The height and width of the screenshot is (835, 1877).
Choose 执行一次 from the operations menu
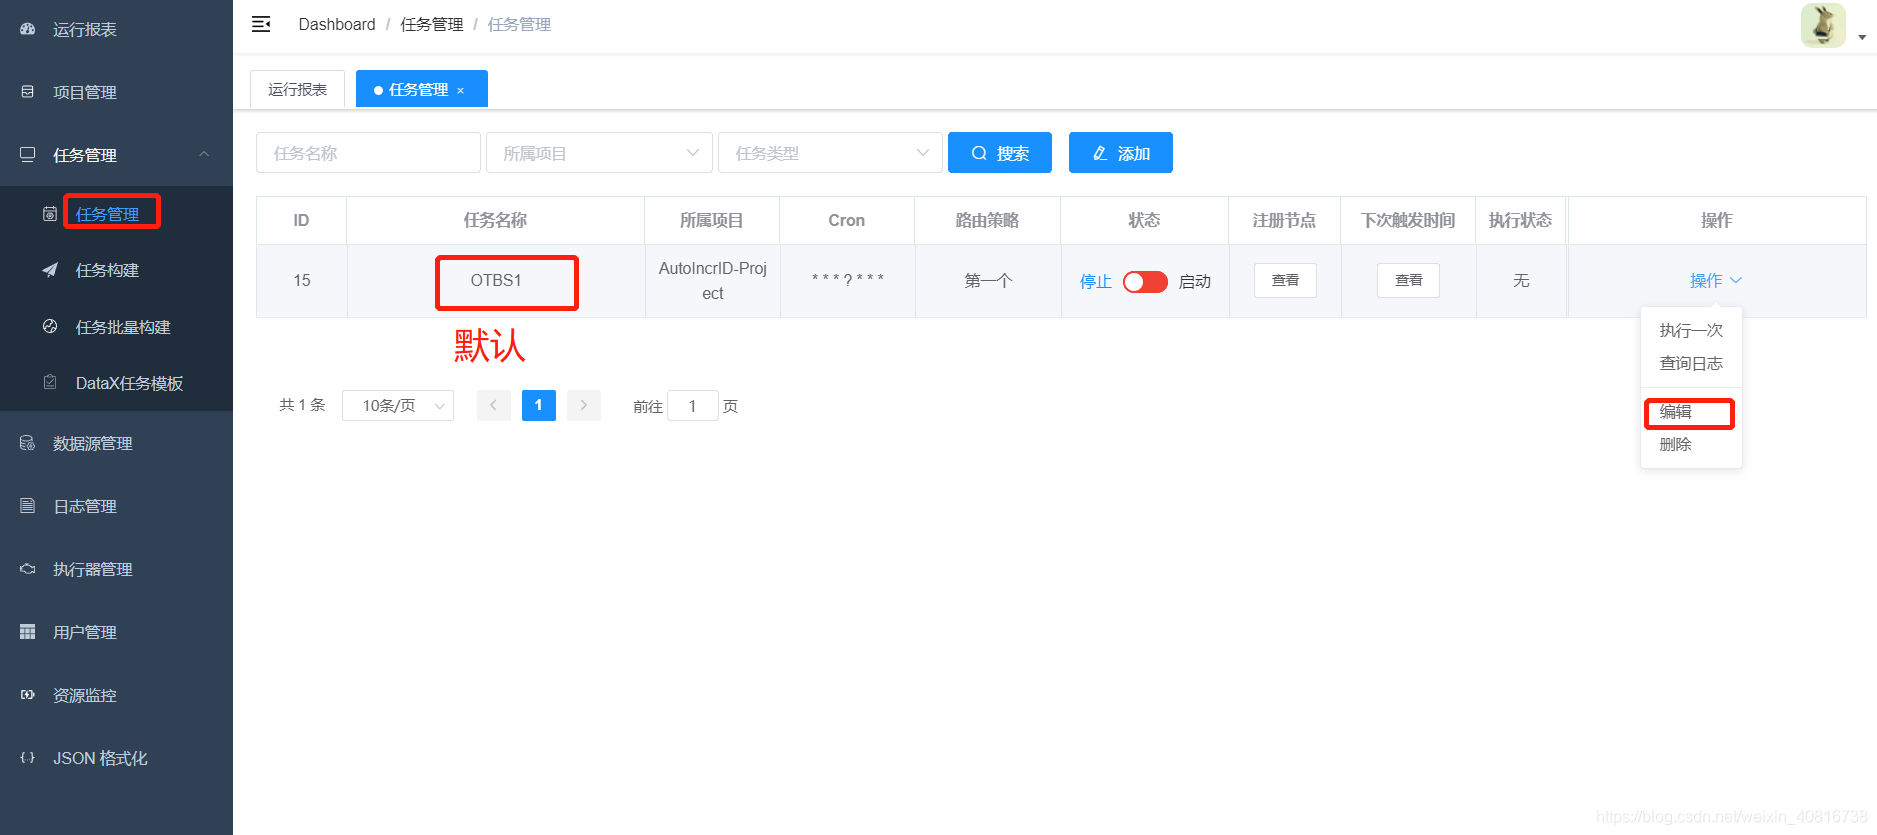click(x=1691, y=330)
